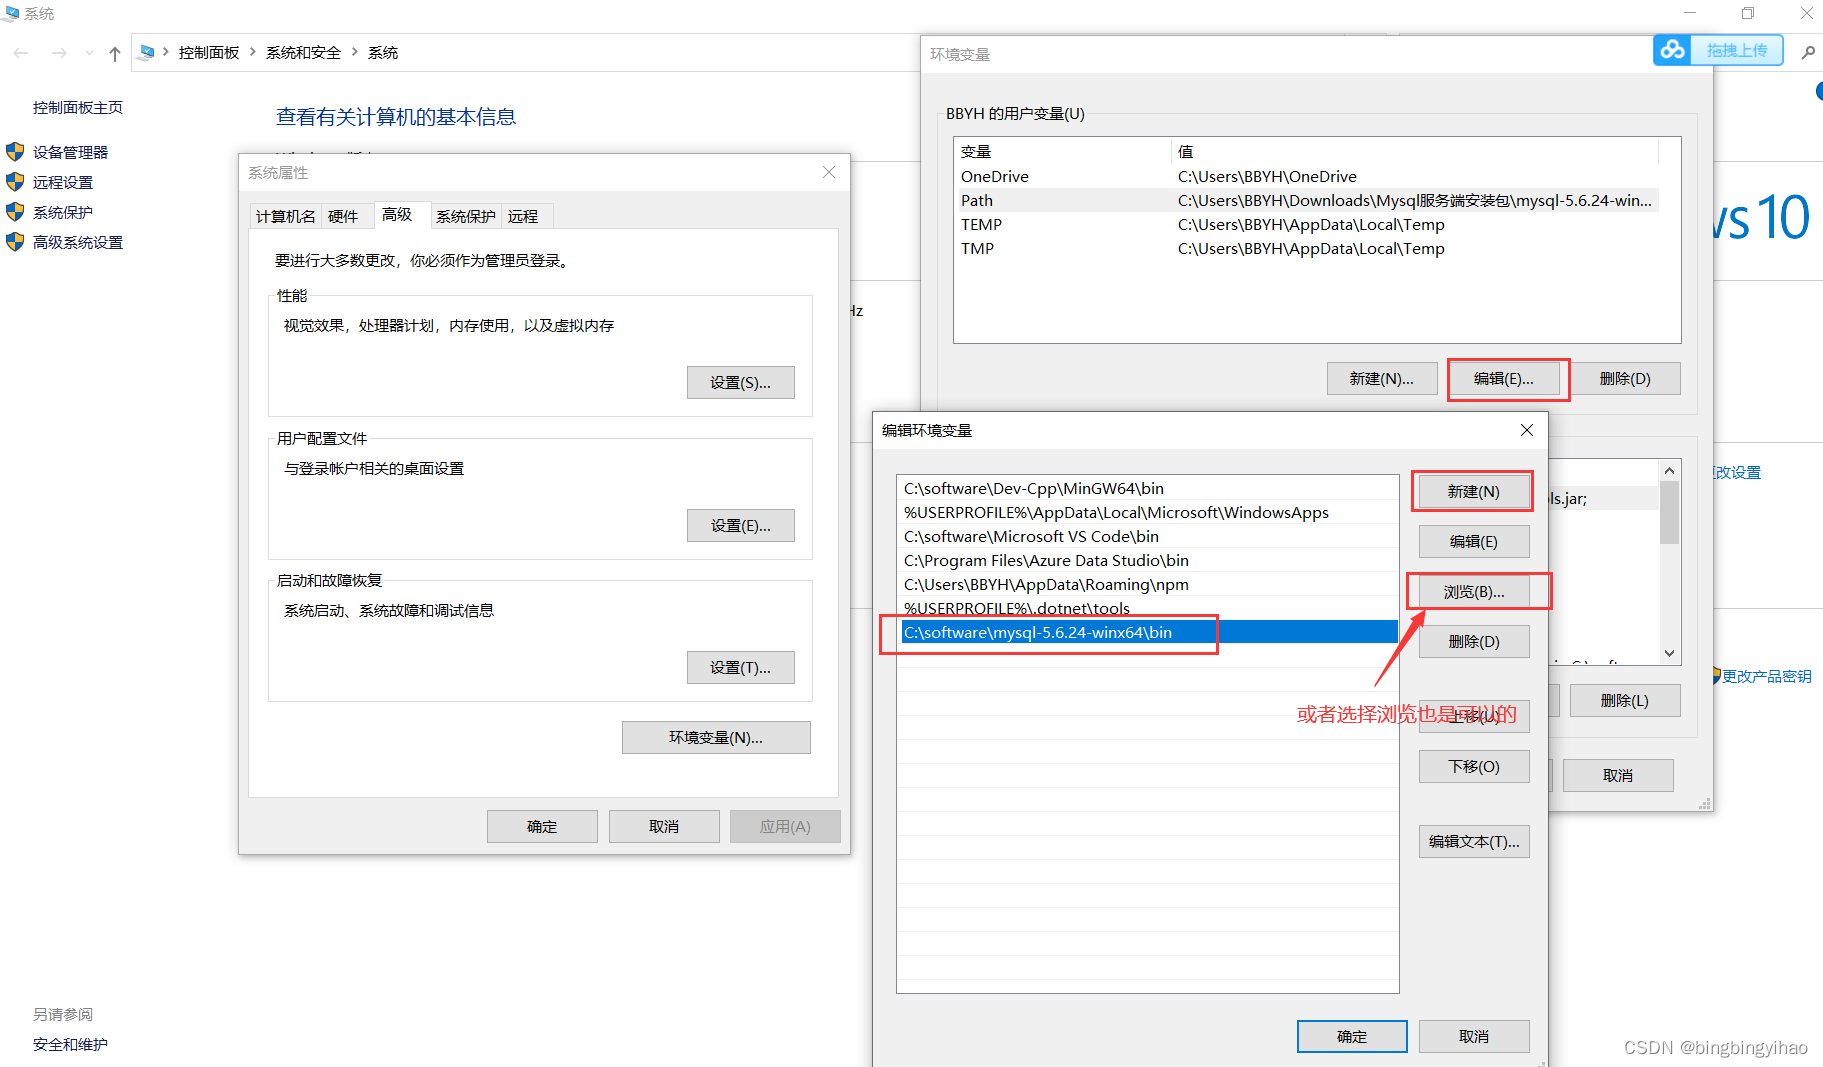Select TEMP row in user variables list
The width and height of the screenshot is (1823, 1067).
[x=1307, y=224]
